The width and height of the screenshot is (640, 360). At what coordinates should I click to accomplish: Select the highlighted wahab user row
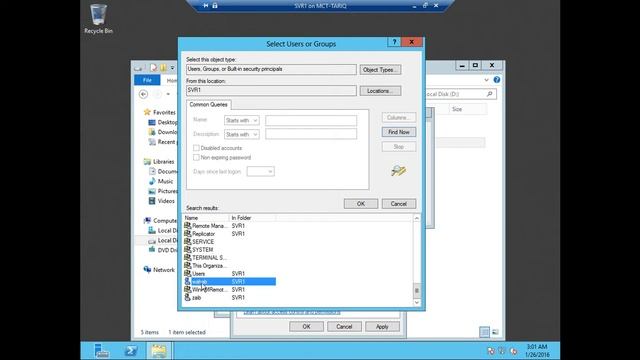click(230, 282)
